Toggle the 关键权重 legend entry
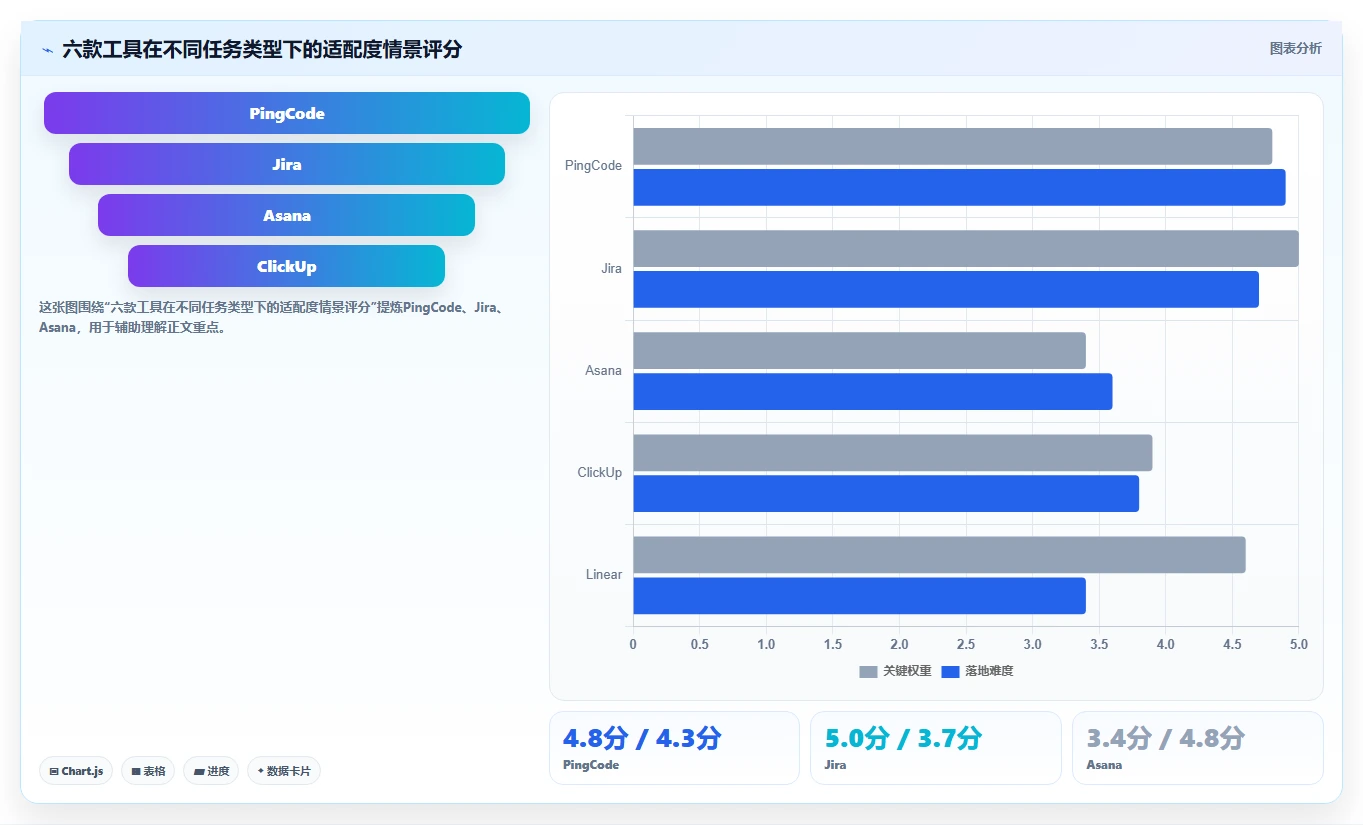Viewport: 1363px width, 825px height. click(895, 671)
